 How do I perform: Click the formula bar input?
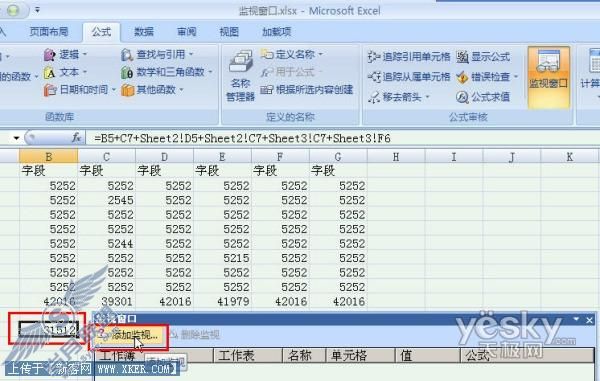[x=342, y=138]
